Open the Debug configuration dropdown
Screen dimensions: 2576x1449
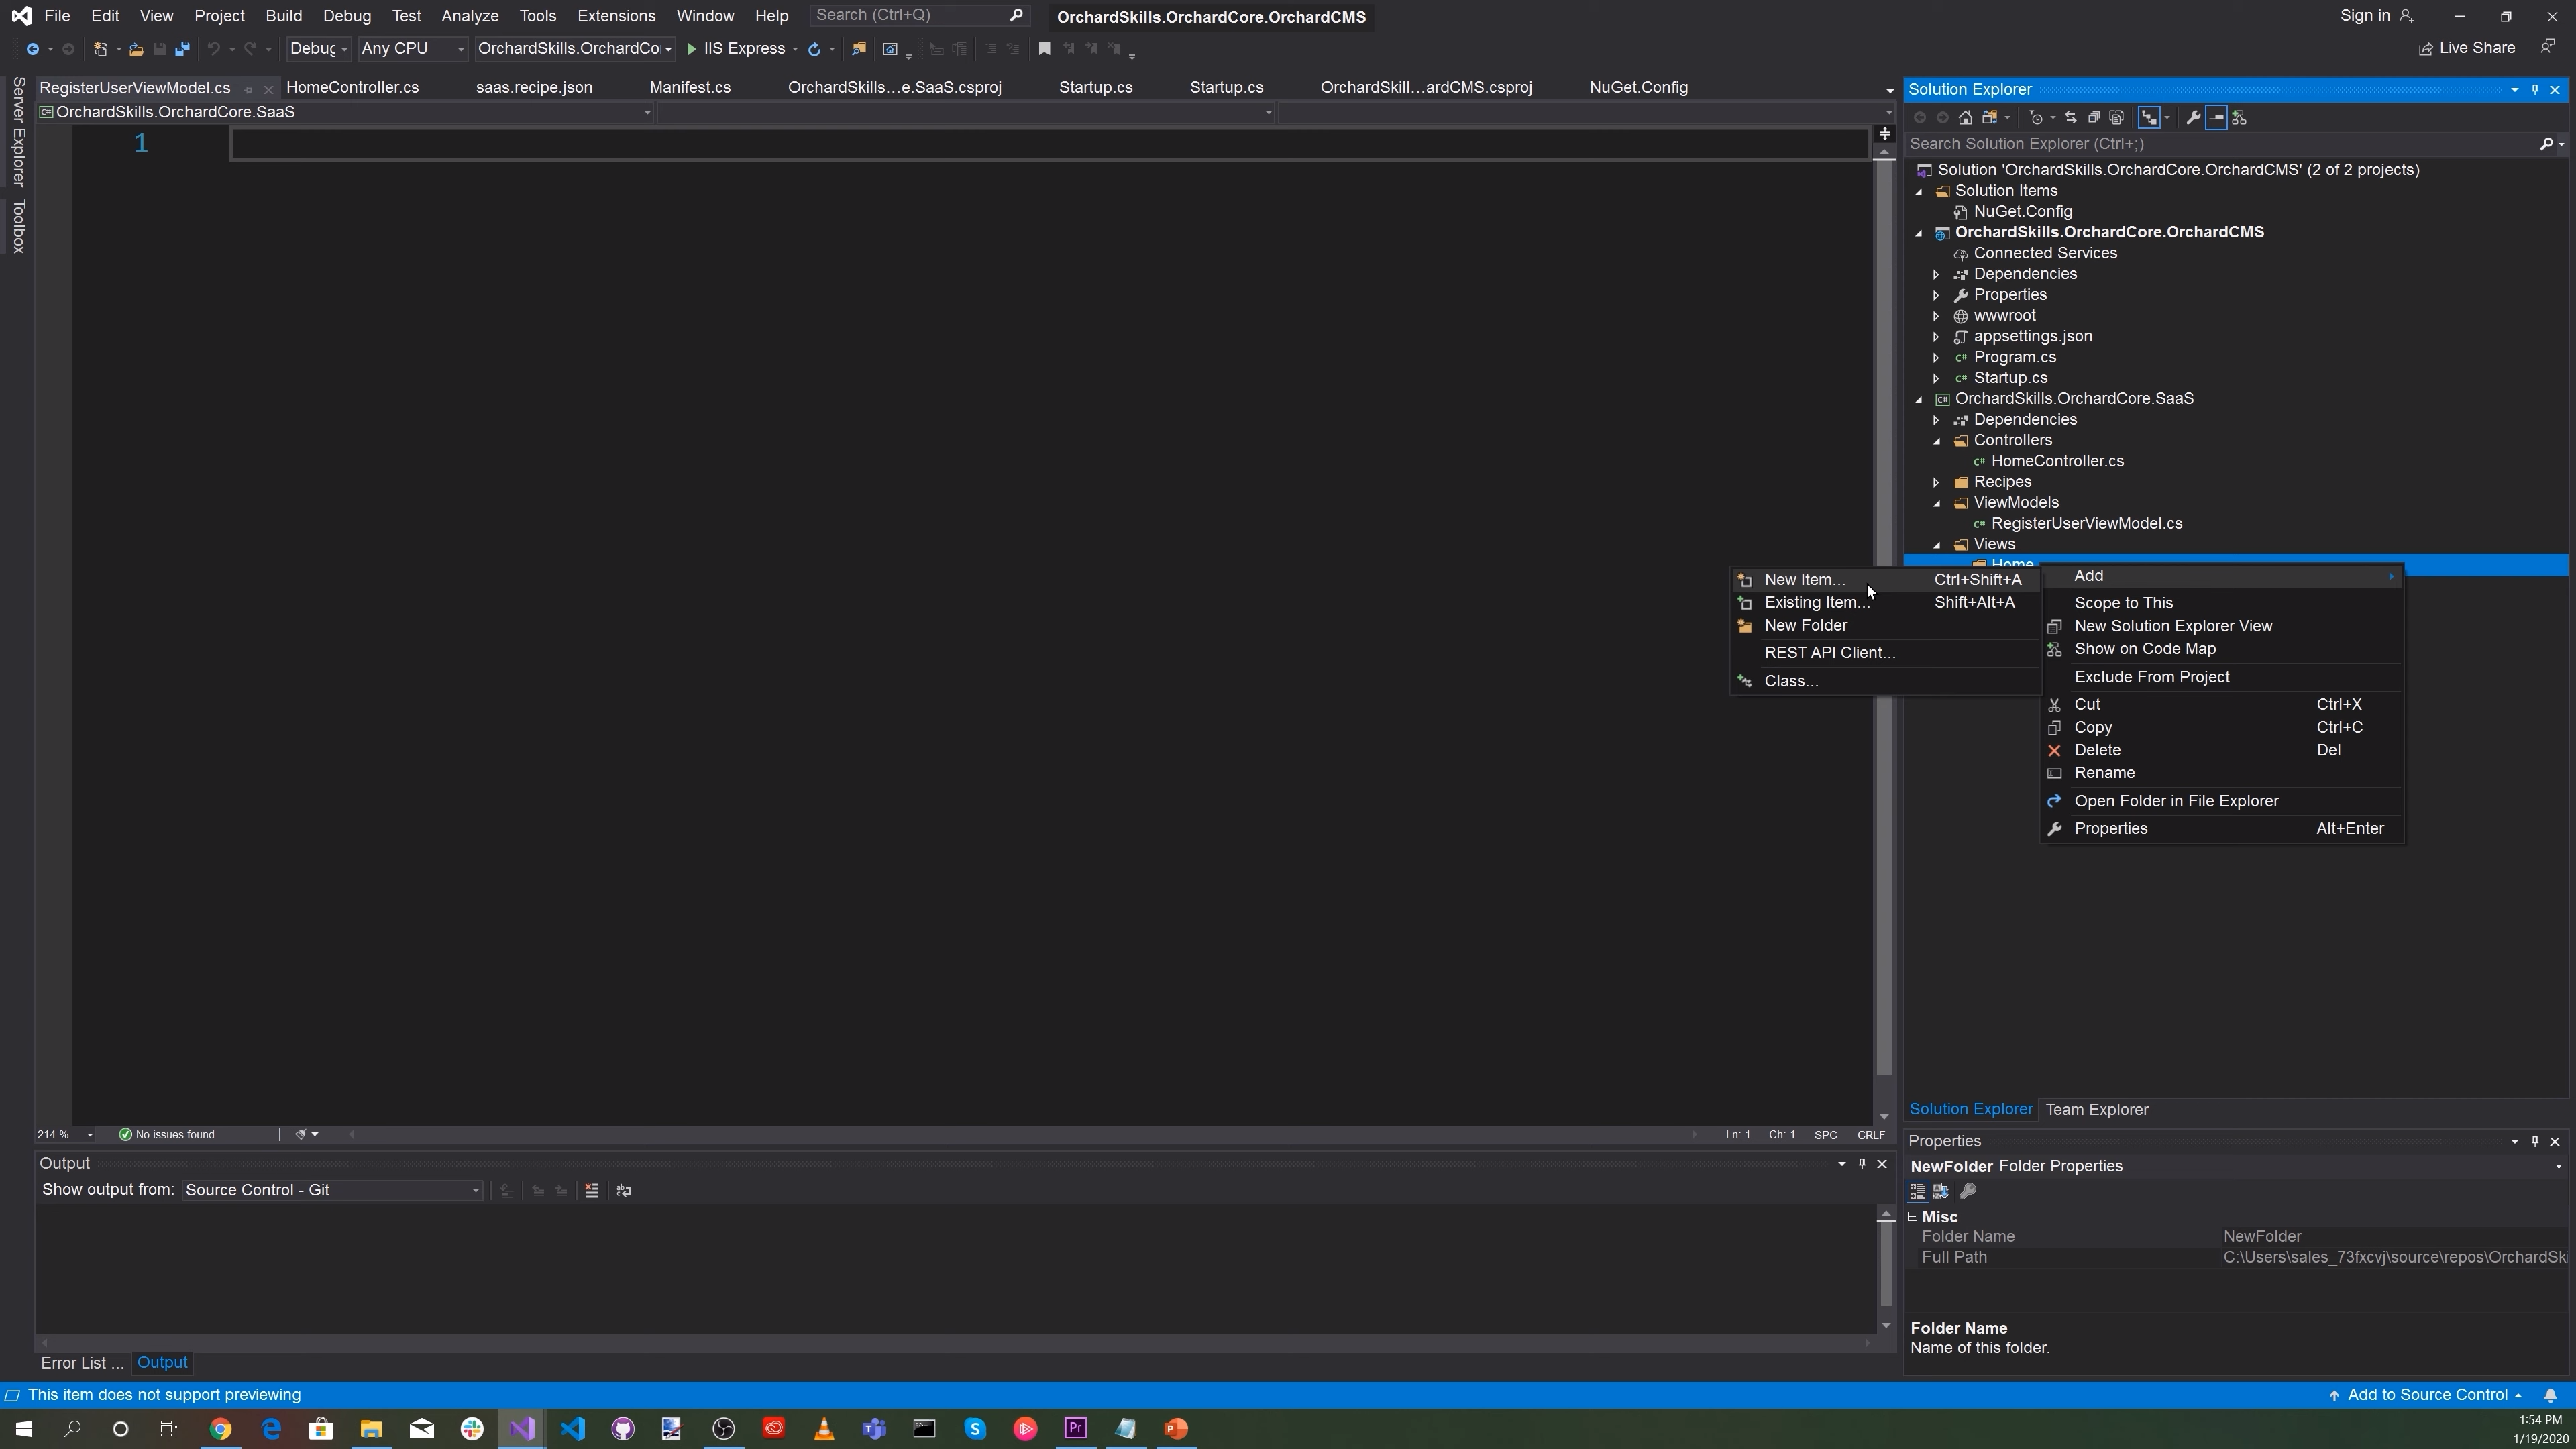318,49
